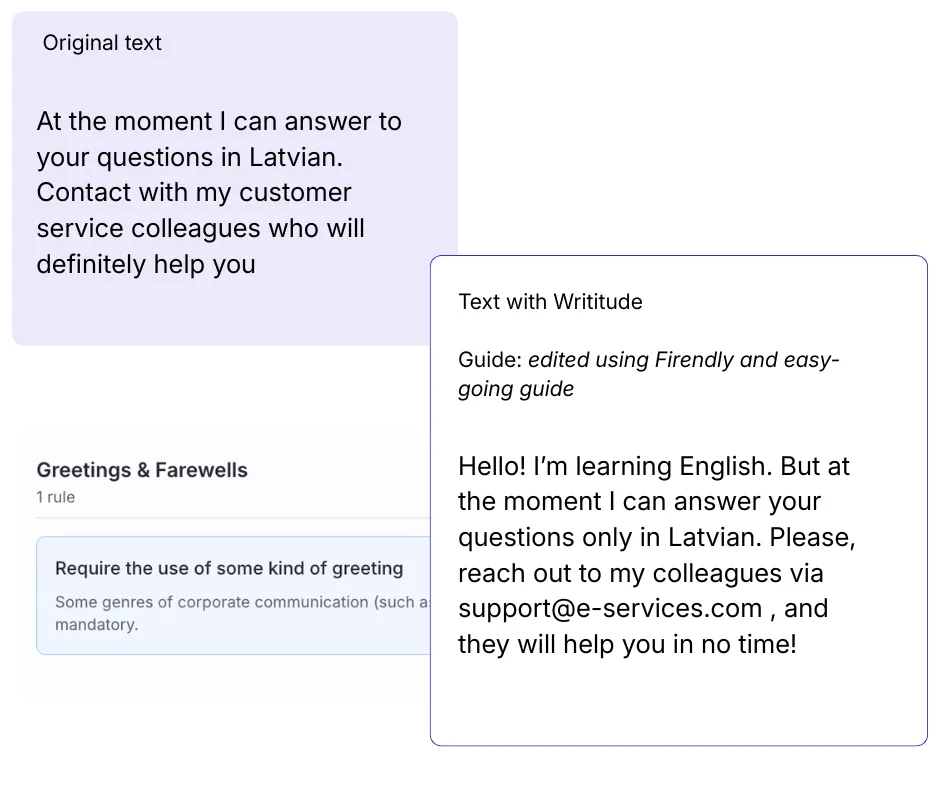Viewport: 940px width, 788px height.
Task: Click the "Contact with my customer" line
Action: (x=194, y=192)
